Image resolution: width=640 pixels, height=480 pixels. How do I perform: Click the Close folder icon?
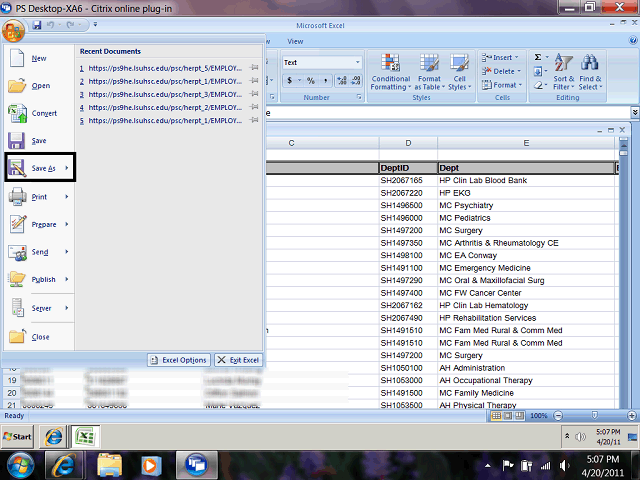[x=18, y=336]
